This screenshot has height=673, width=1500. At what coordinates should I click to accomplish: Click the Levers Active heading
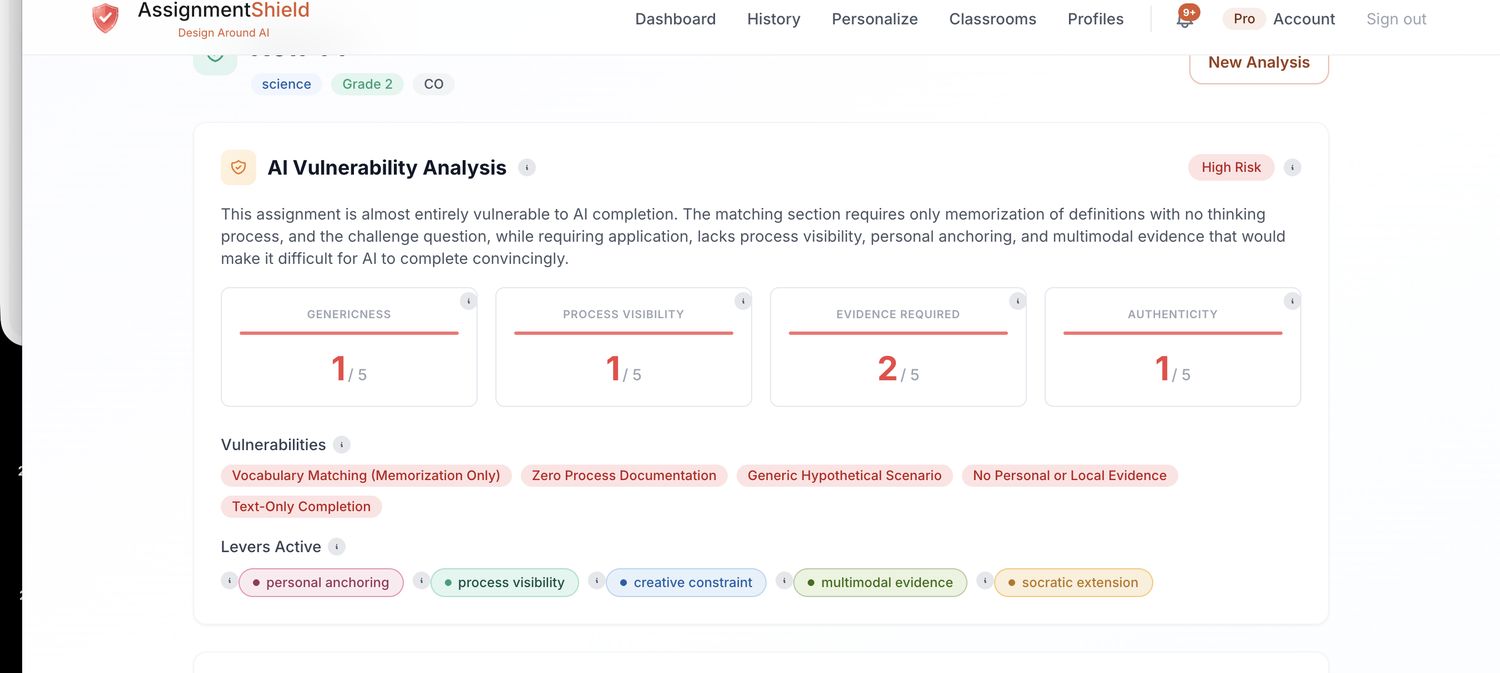point(271,547)
